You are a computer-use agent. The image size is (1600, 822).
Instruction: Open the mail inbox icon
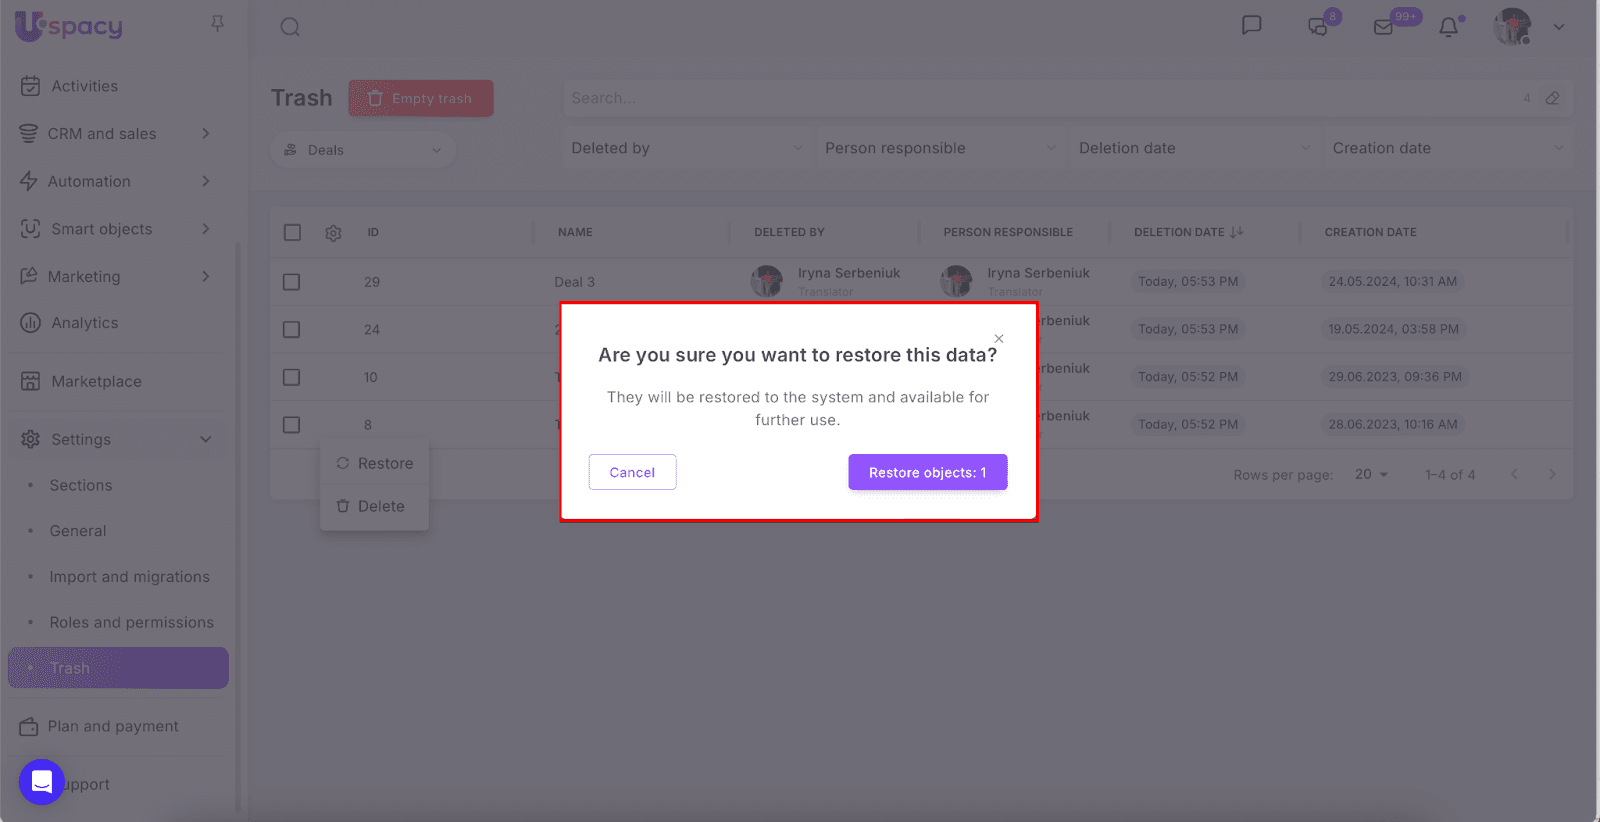[1384, 27]
